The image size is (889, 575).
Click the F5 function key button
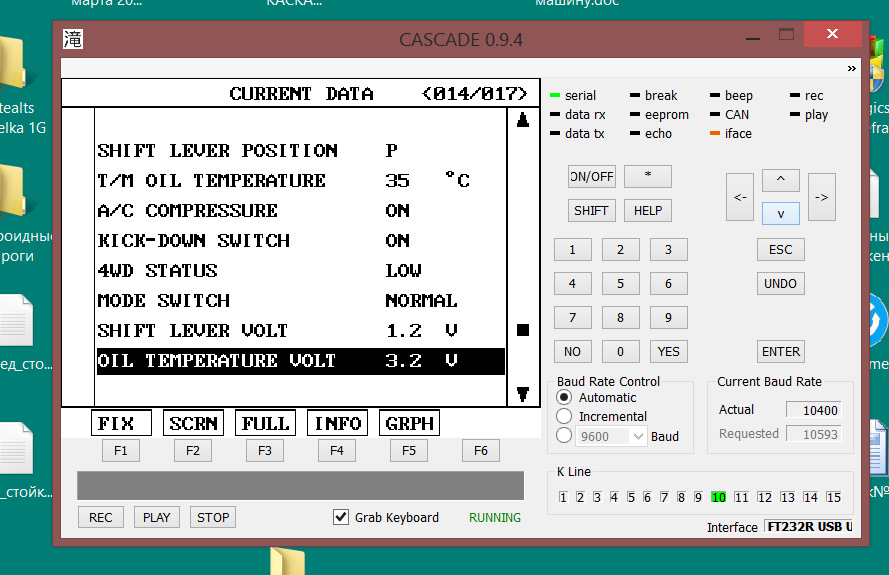pos(409,451)
